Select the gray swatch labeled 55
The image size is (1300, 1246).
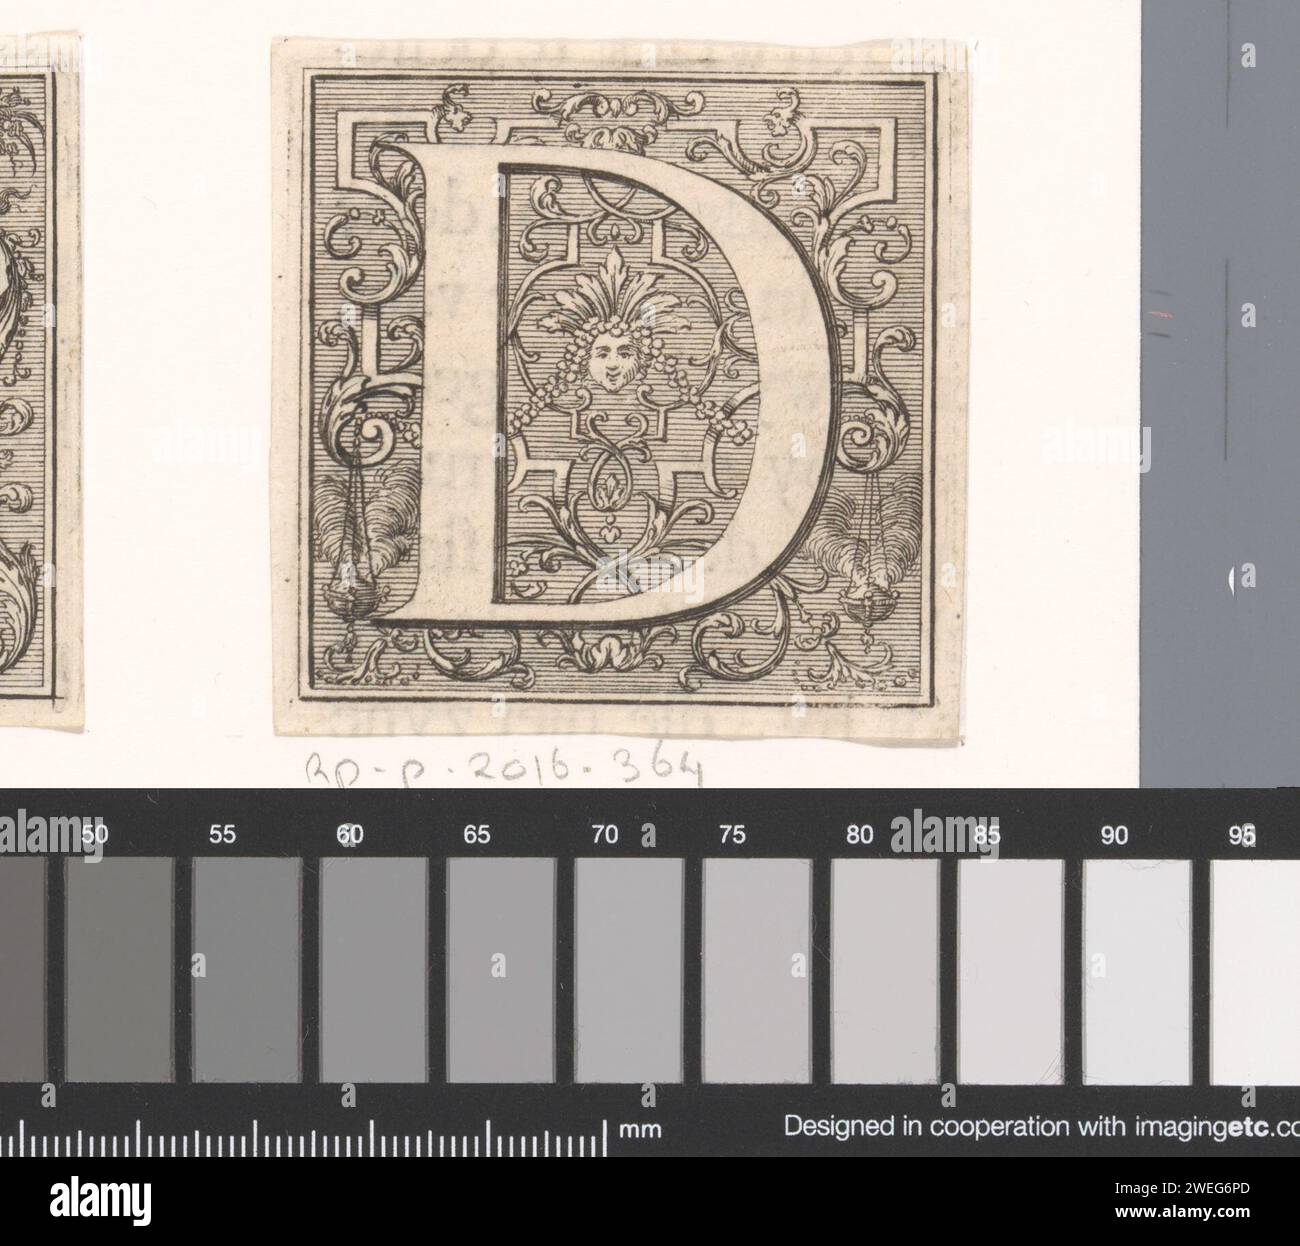click(247, 969)
